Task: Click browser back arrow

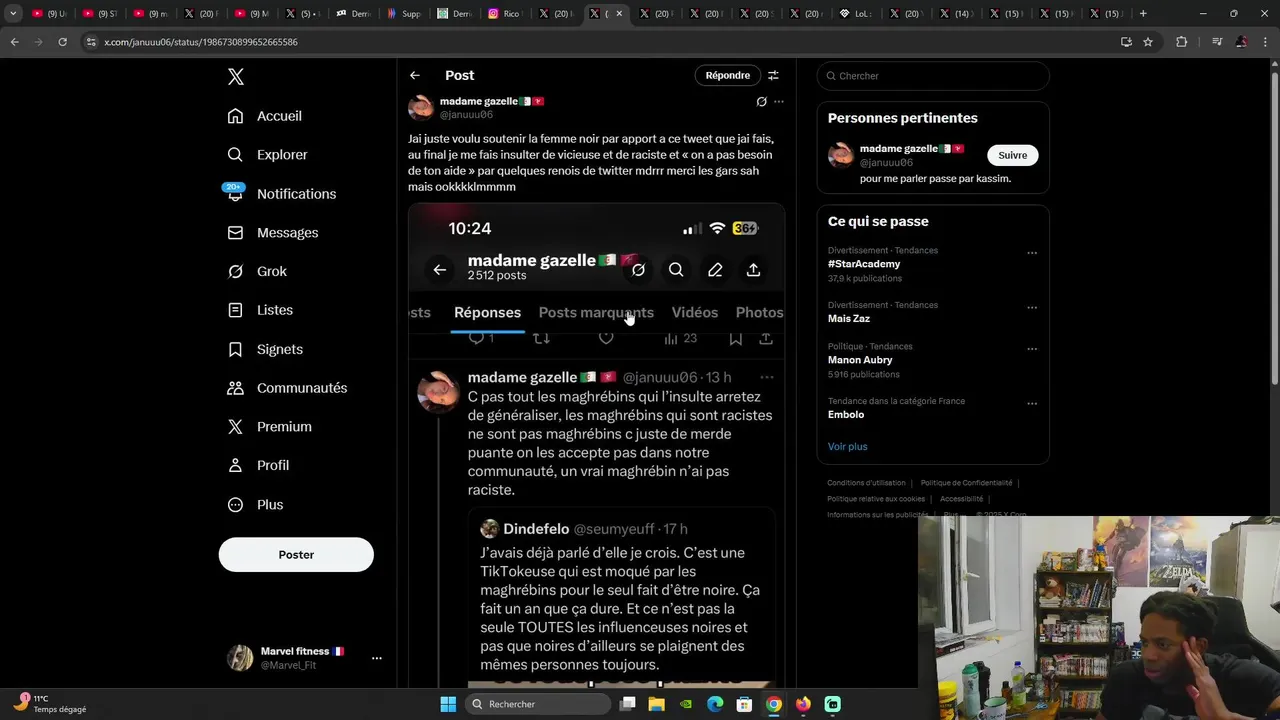Action: (x=14, y=42)
